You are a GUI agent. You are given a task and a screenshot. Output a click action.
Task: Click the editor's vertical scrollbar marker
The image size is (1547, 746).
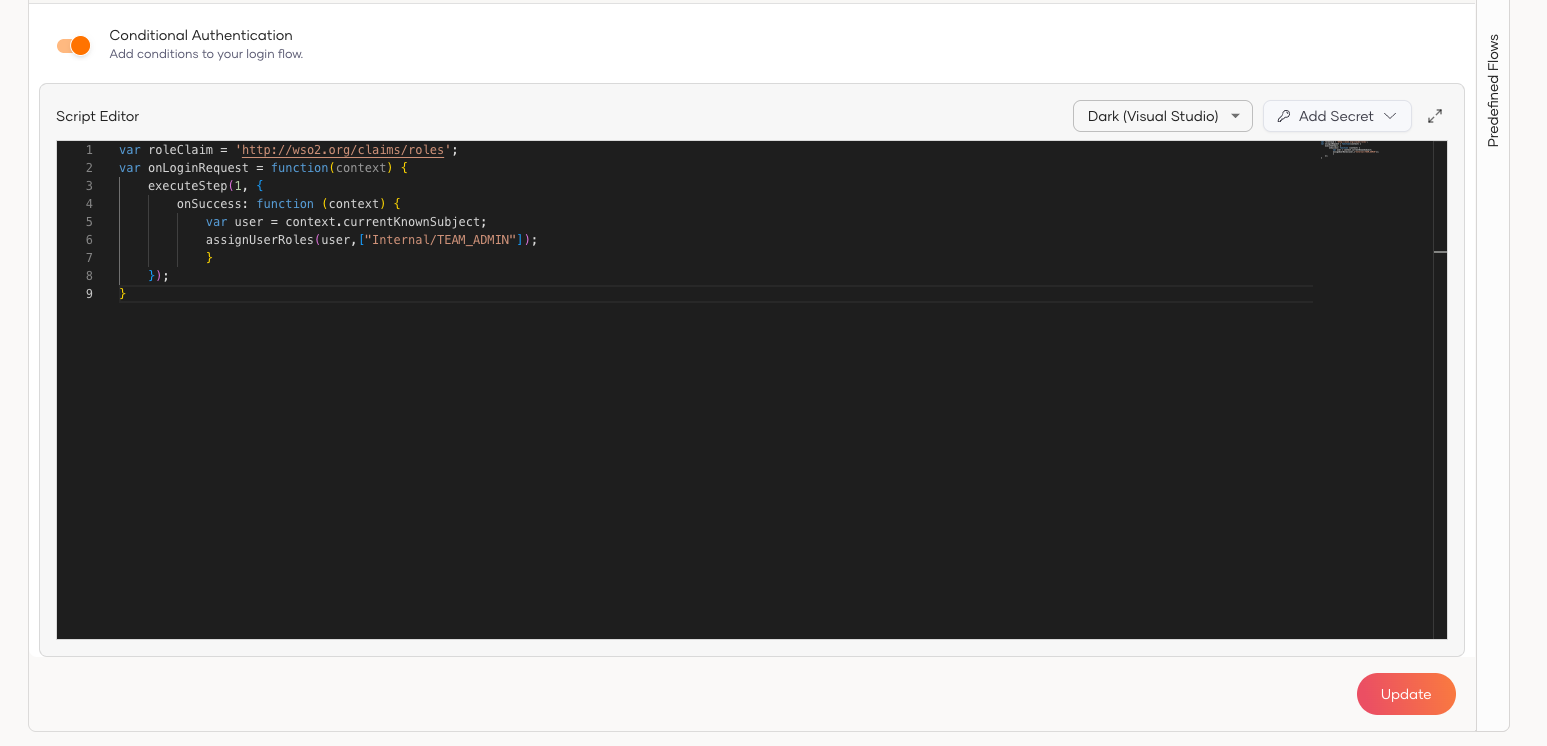[1440, 252]
